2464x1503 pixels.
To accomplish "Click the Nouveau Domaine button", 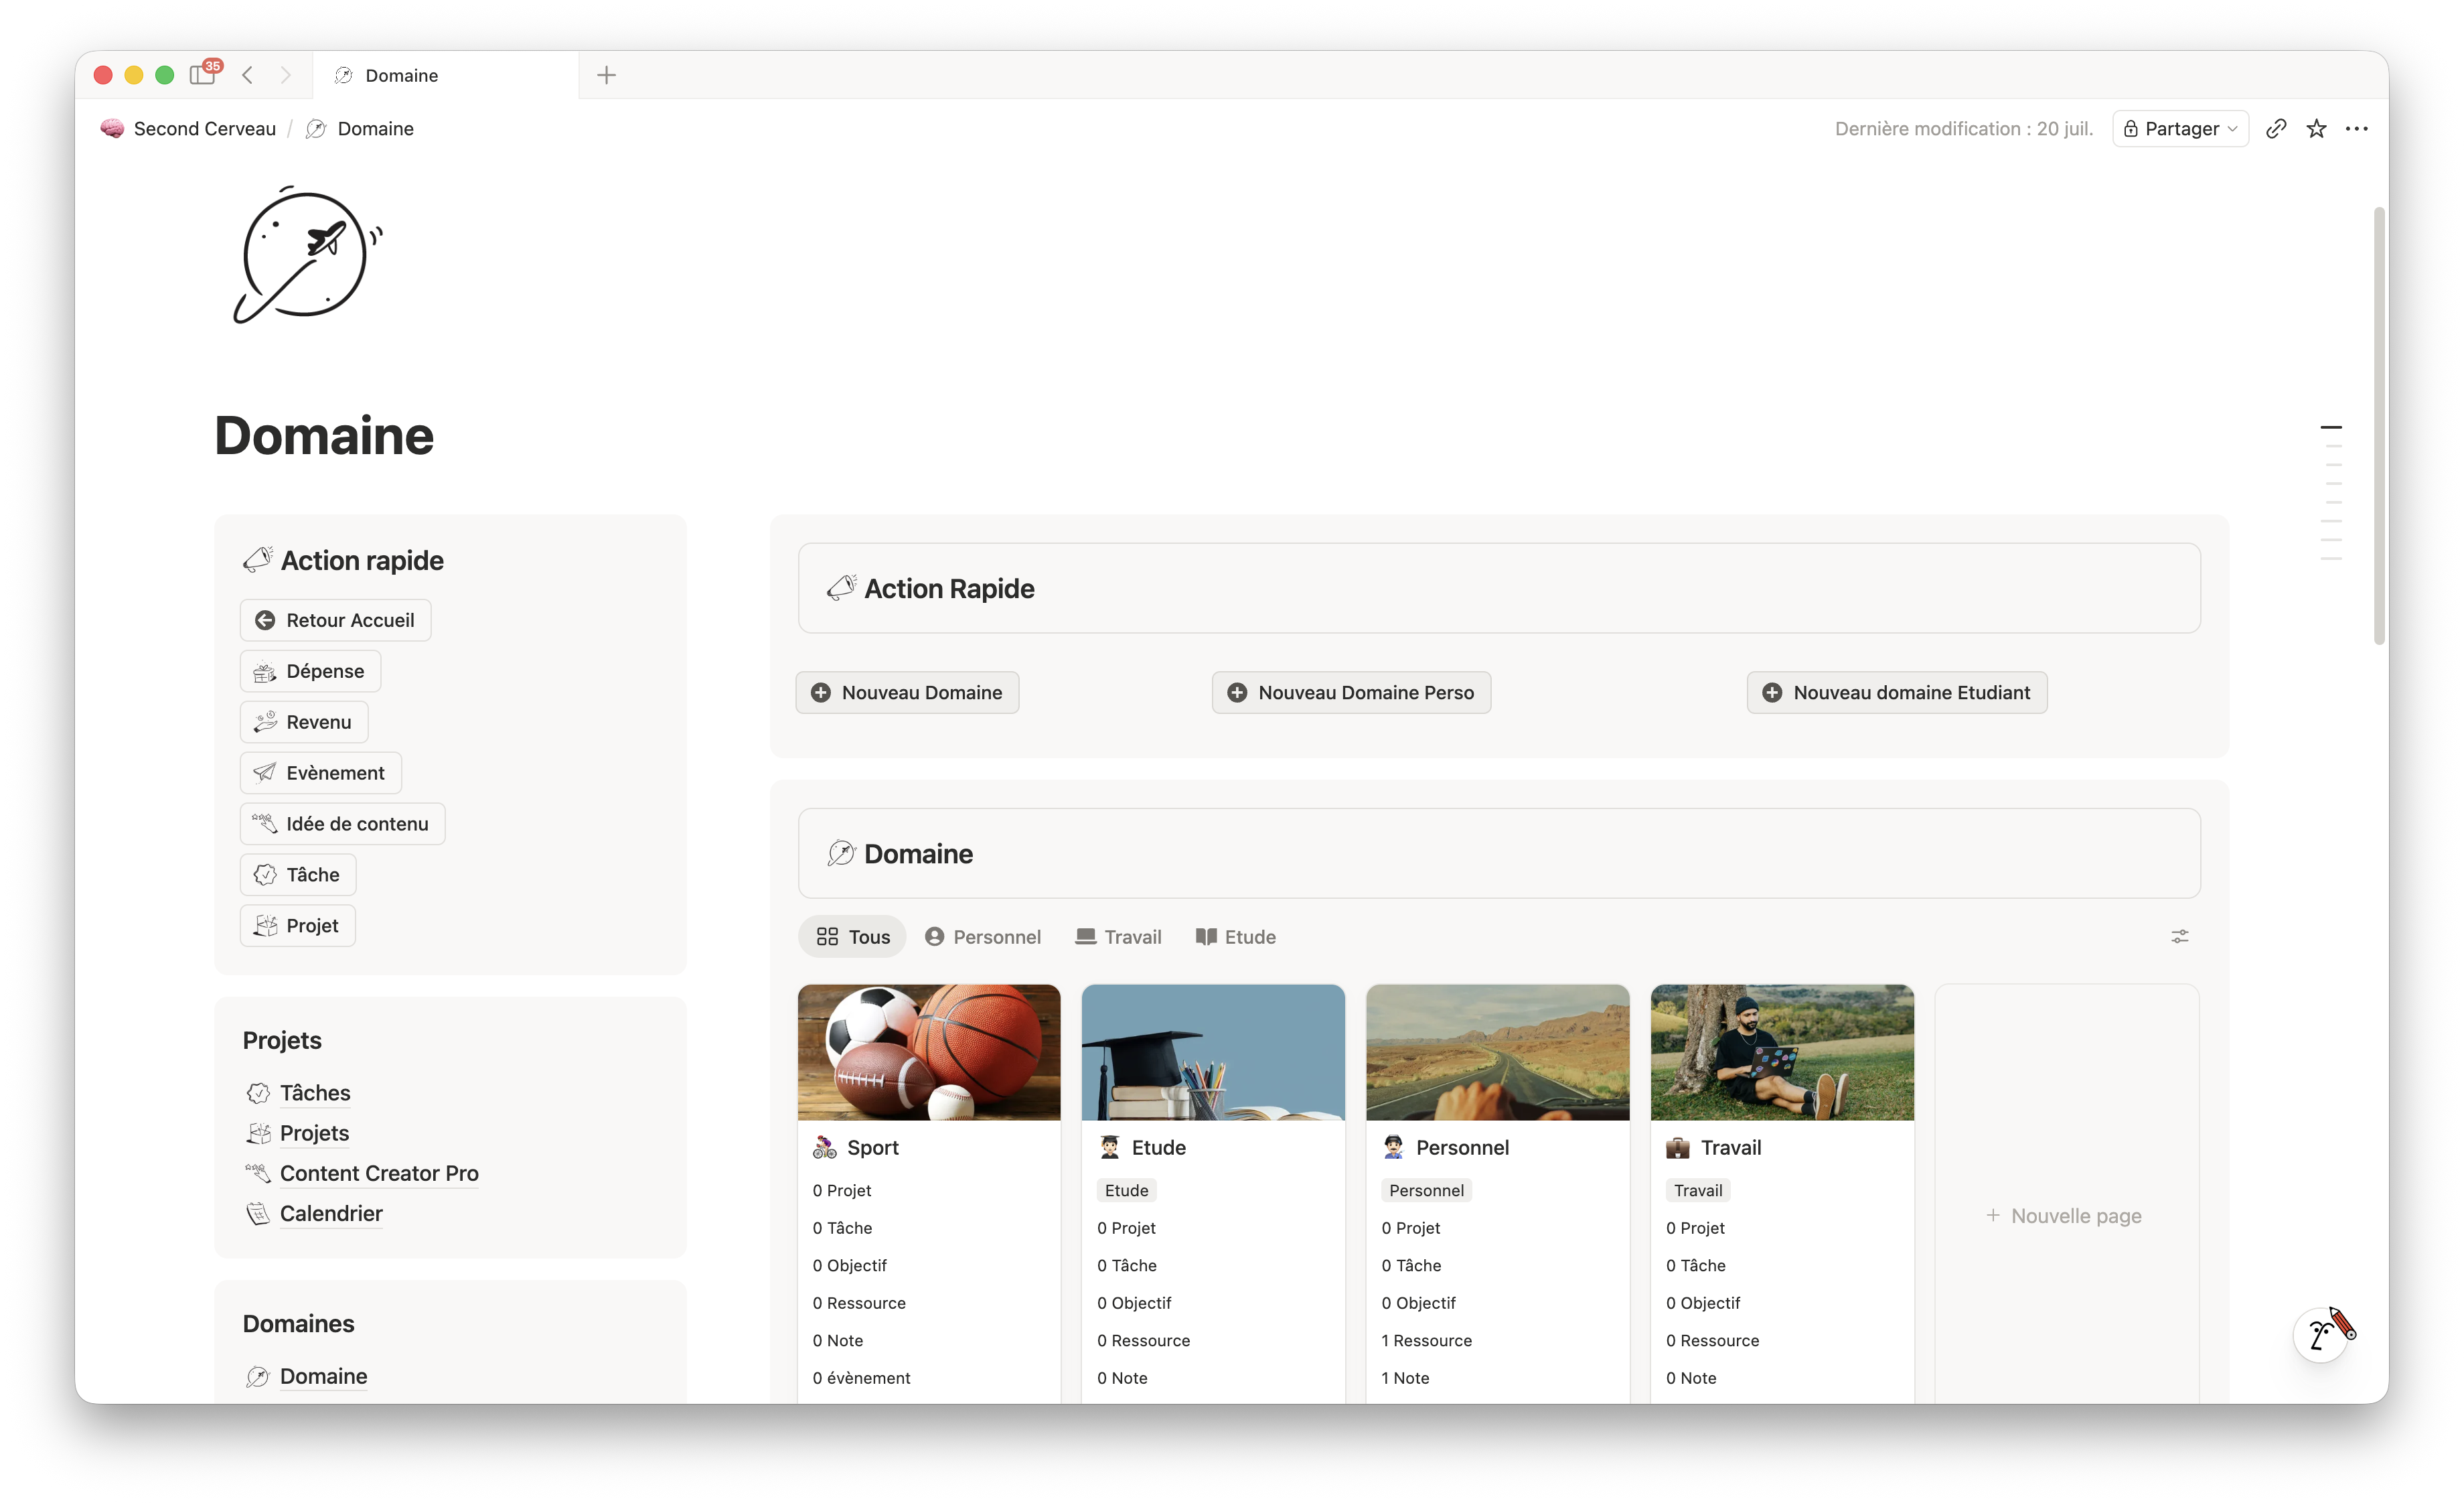I will 907,693.
